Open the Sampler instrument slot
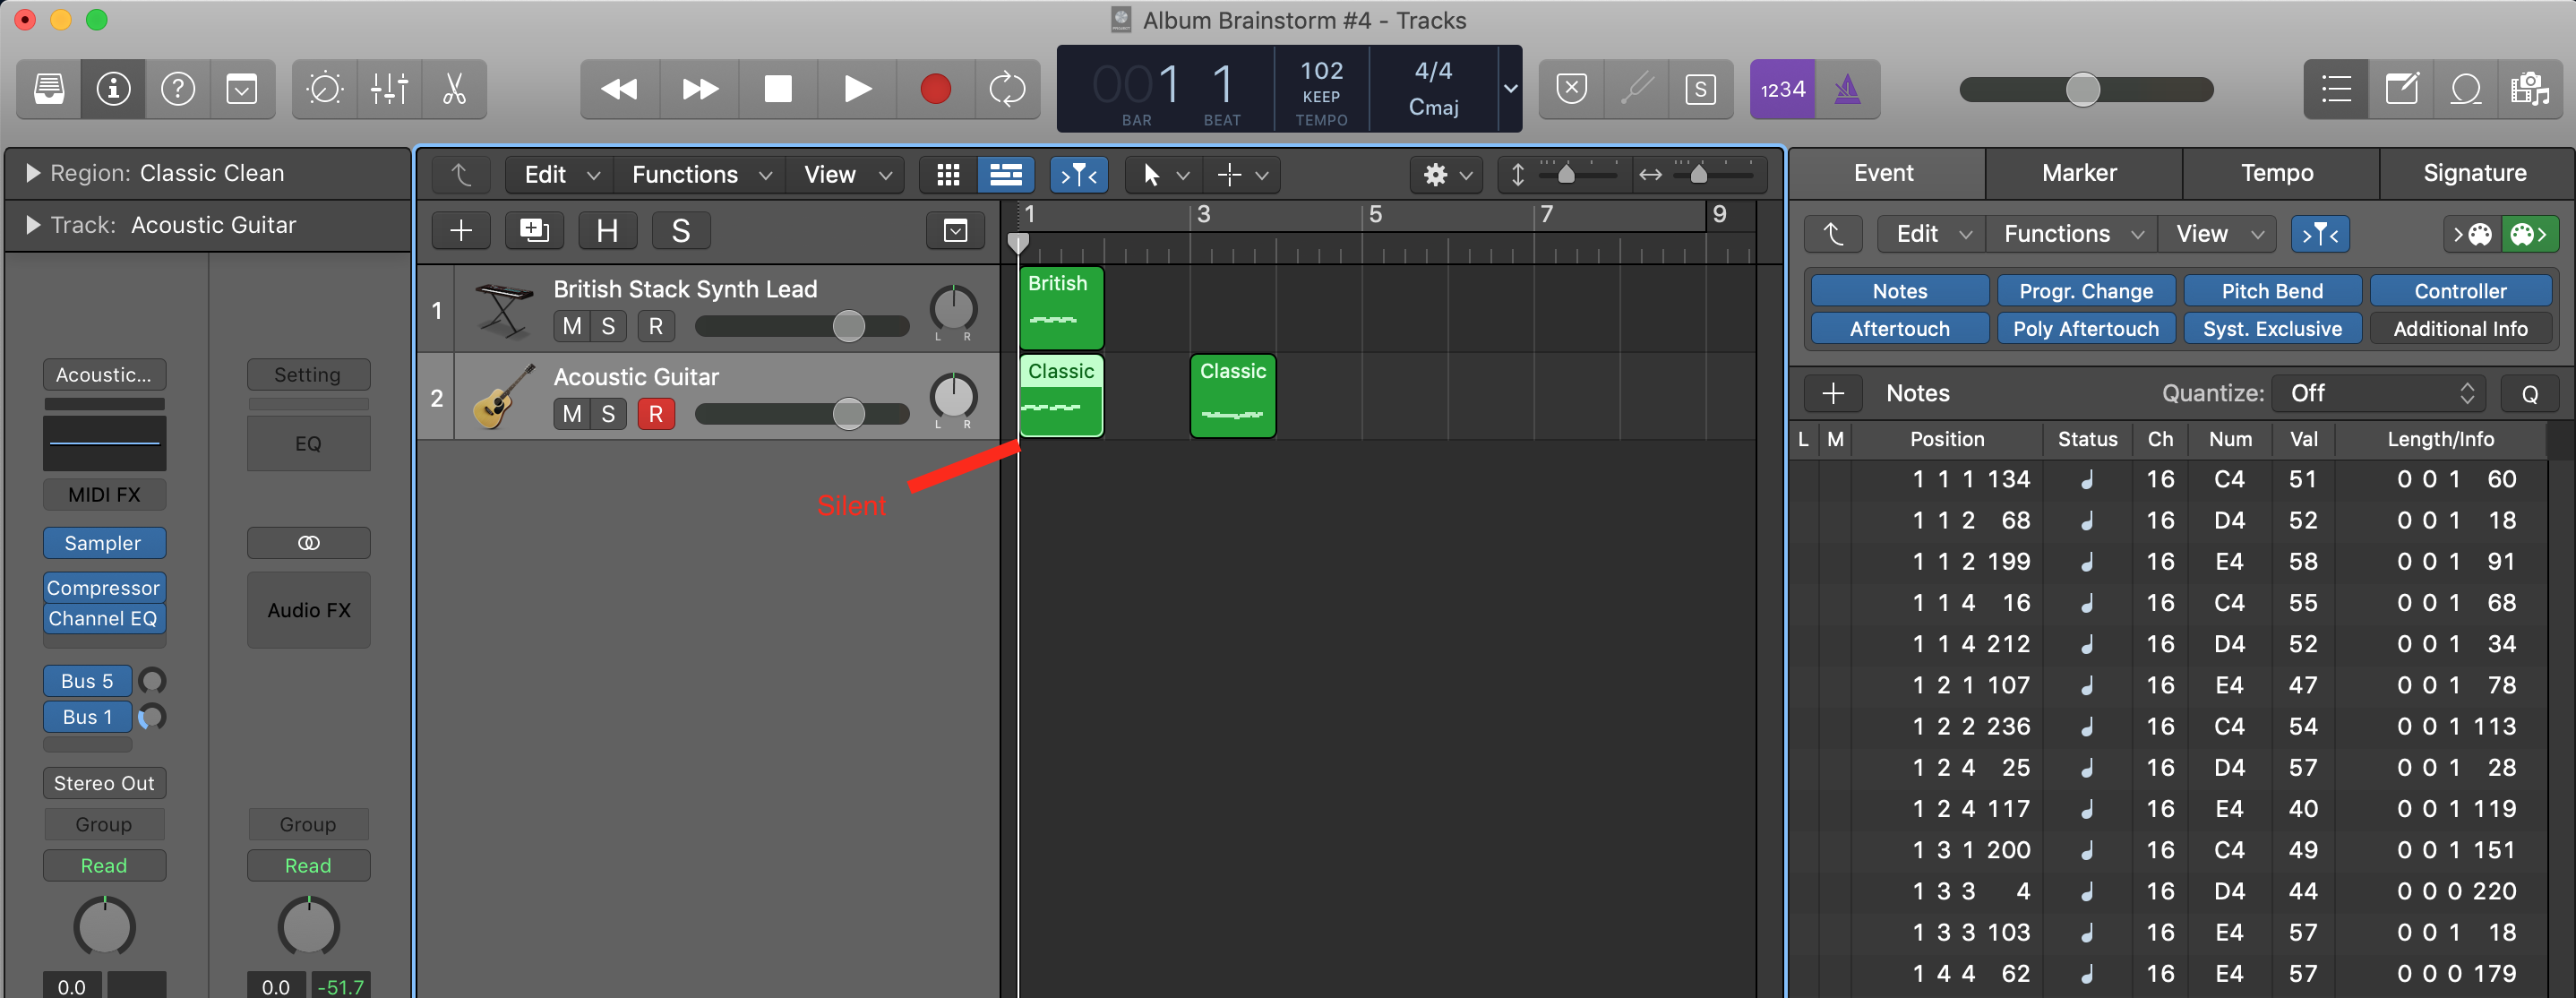Screen dimensions: 2576x998 pos(103,543)
